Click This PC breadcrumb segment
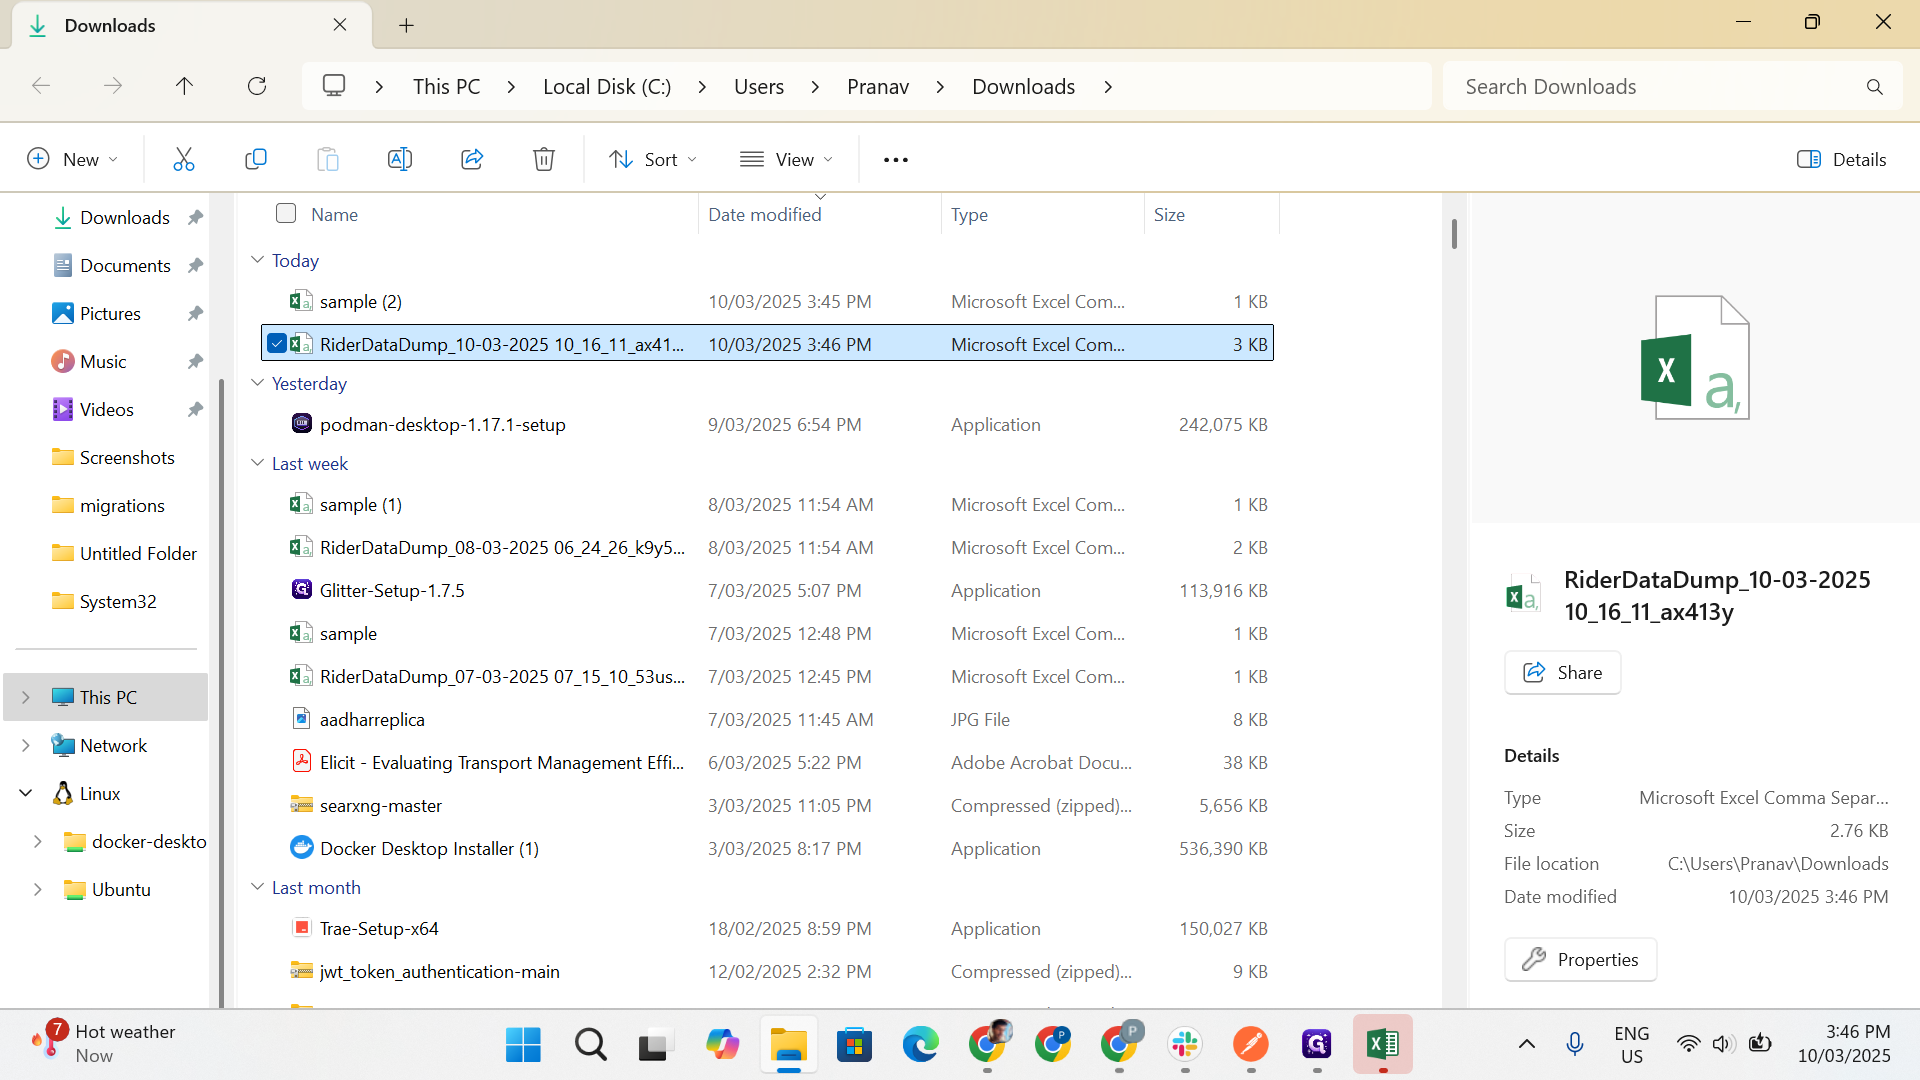The width and height of the screenshot is (1920, 1080). click(446, 87)
